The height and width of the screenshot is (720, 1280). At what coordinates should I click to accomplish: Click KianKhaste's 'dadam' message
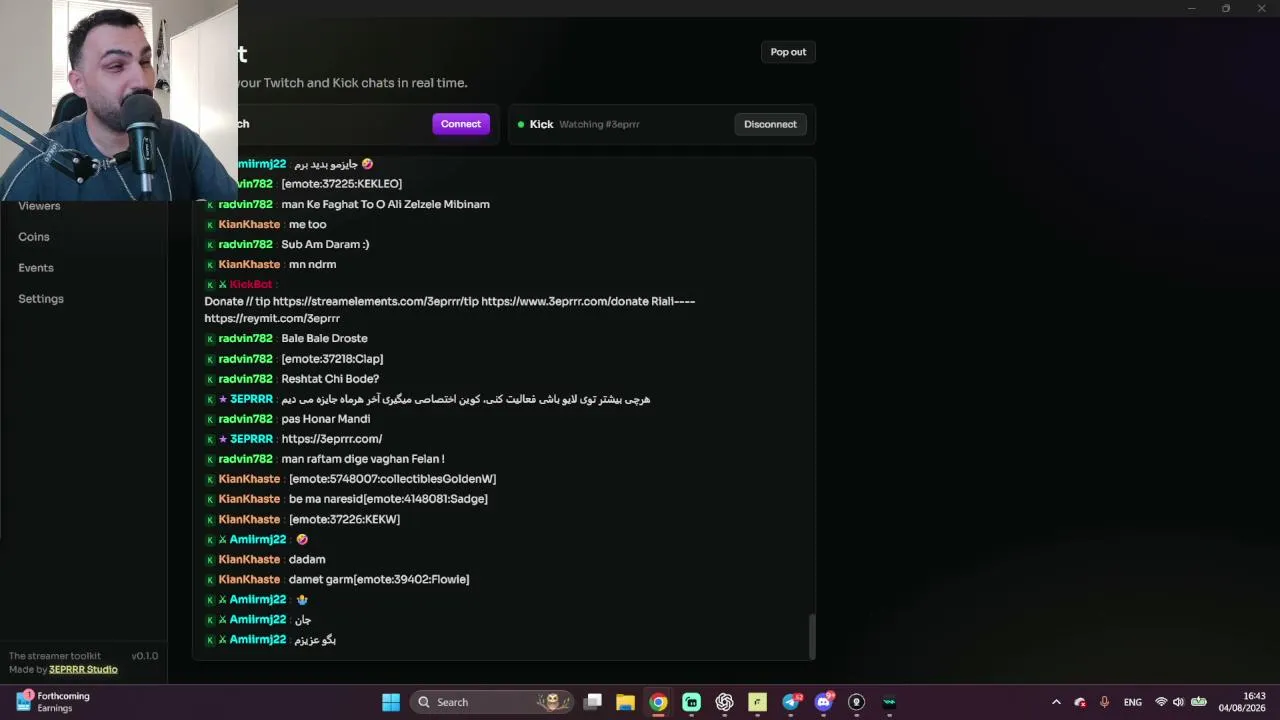[x=307, y=559]
